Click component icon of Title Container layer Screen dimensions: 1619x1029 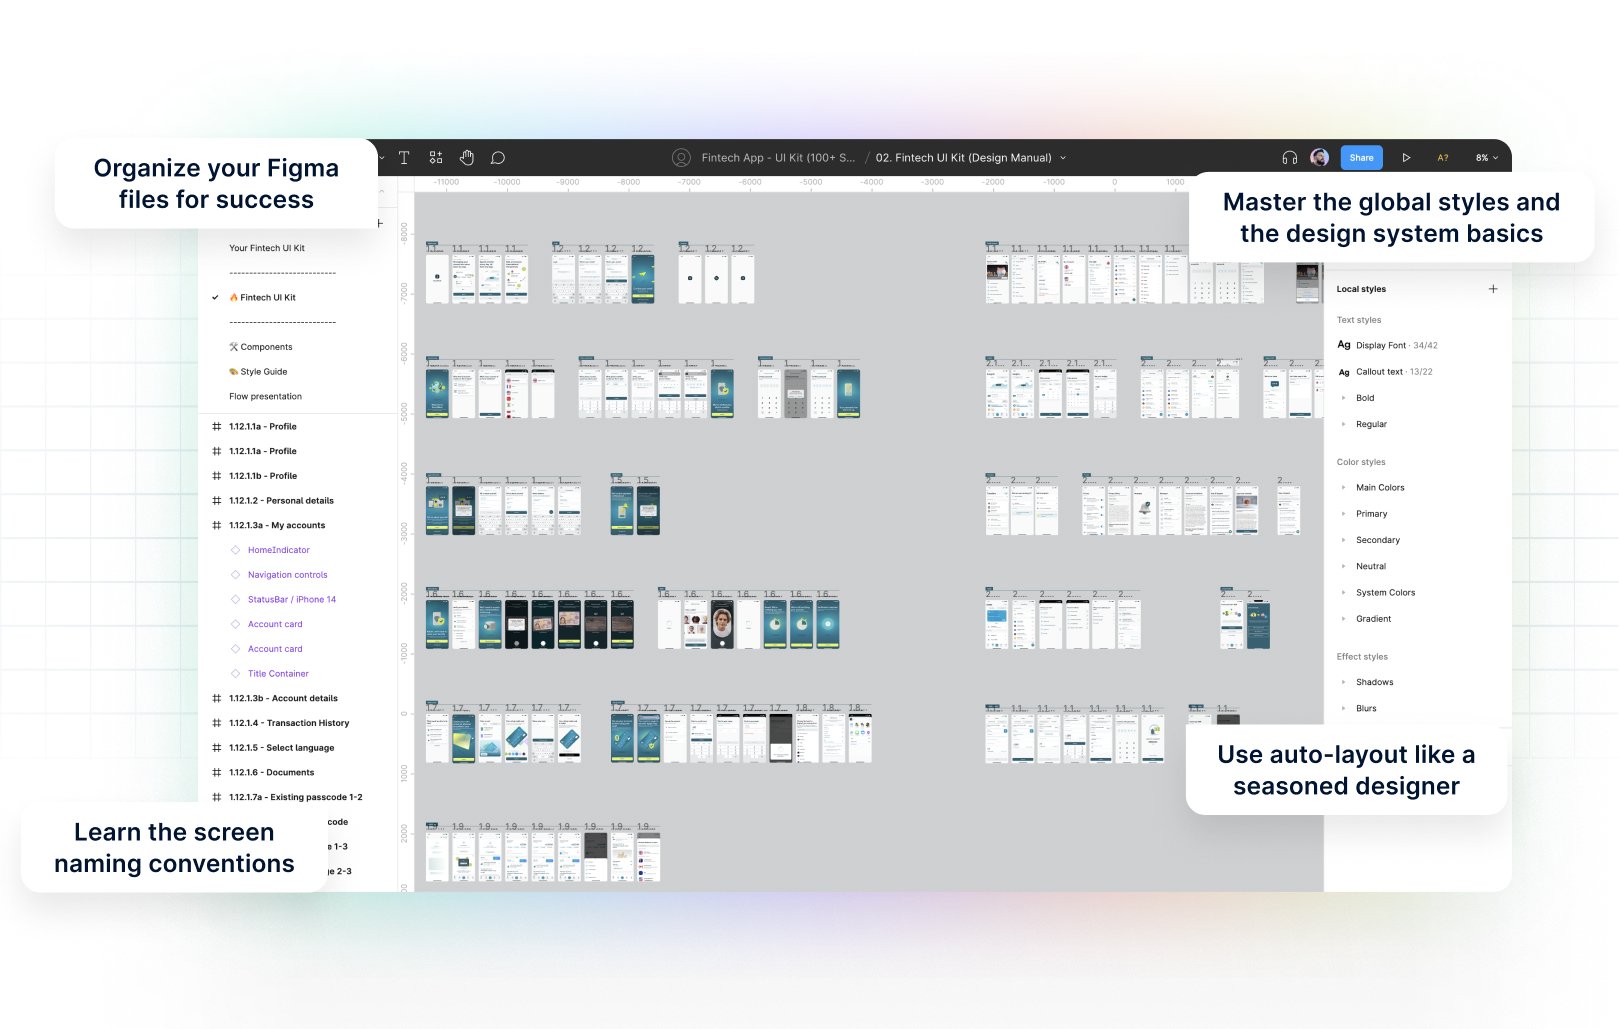236,674
